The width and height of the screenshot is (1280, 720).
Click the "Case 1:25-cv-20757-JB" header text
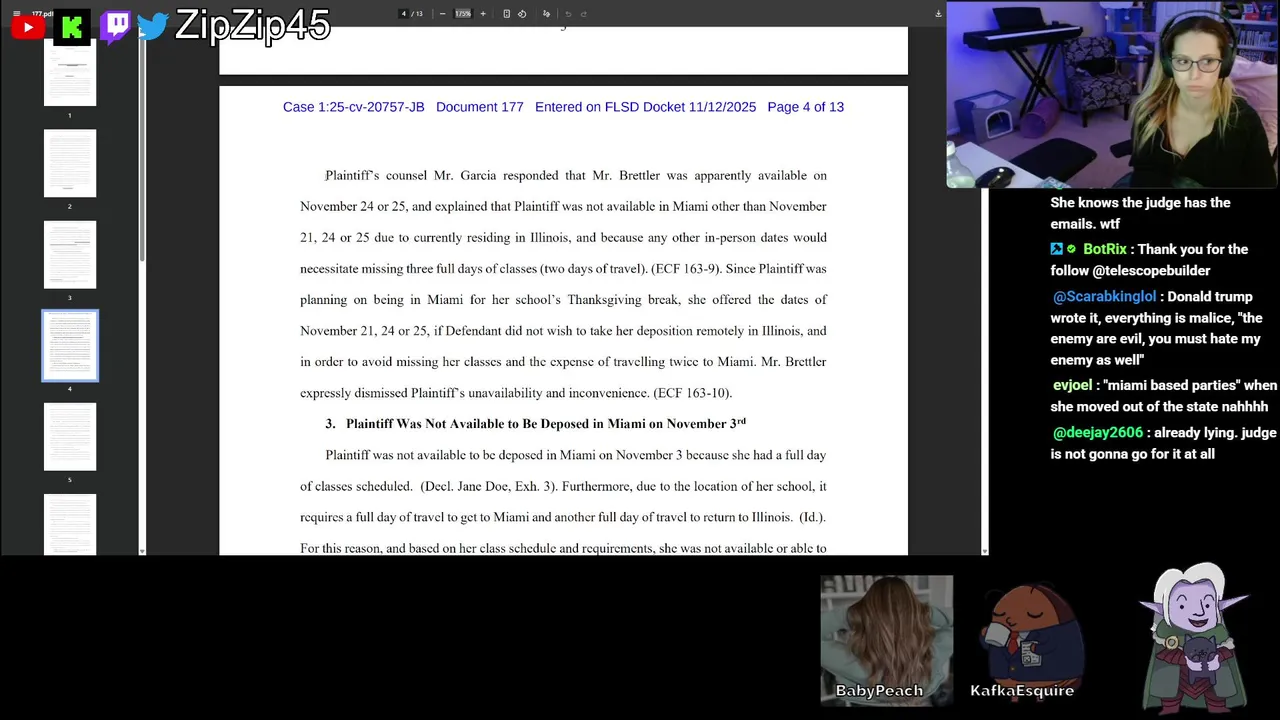tap(353, 107)
